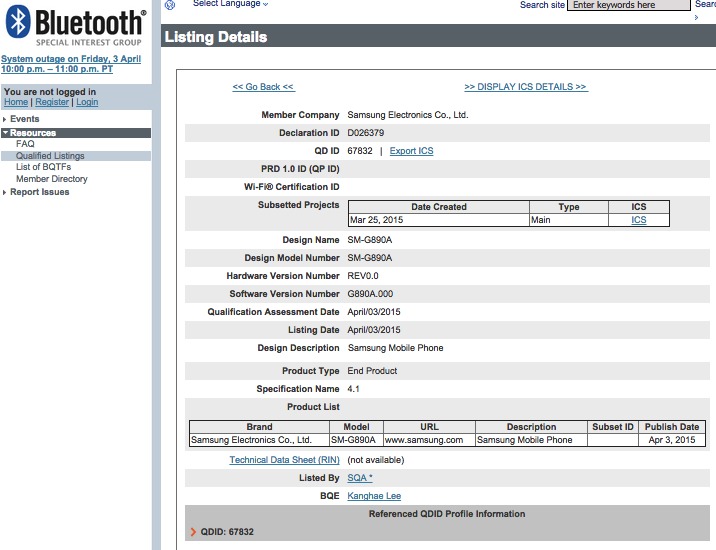Click the Login link
The image size is (716, 550).
click(x=87, y=102)
